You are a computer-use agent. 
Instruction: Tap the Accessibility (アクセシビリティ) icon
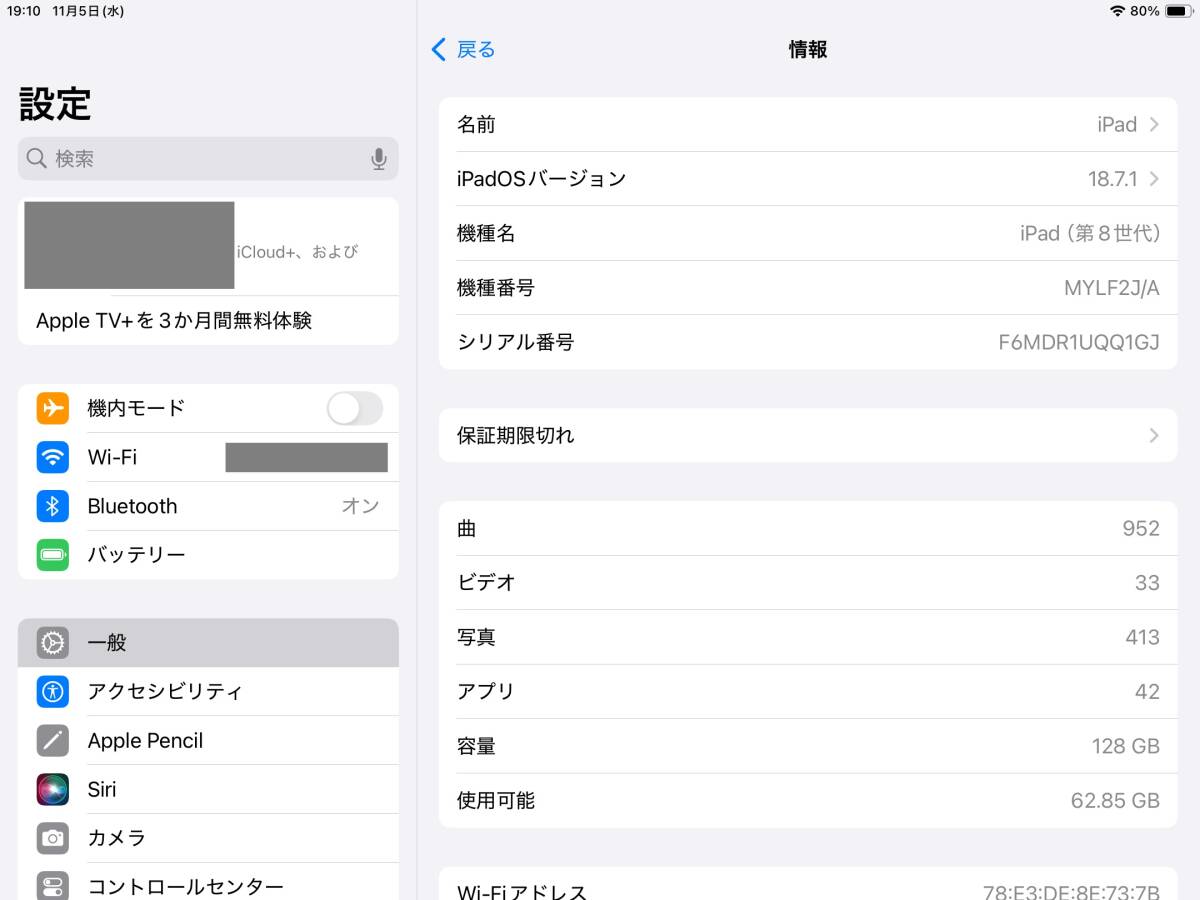click(53, 691)
